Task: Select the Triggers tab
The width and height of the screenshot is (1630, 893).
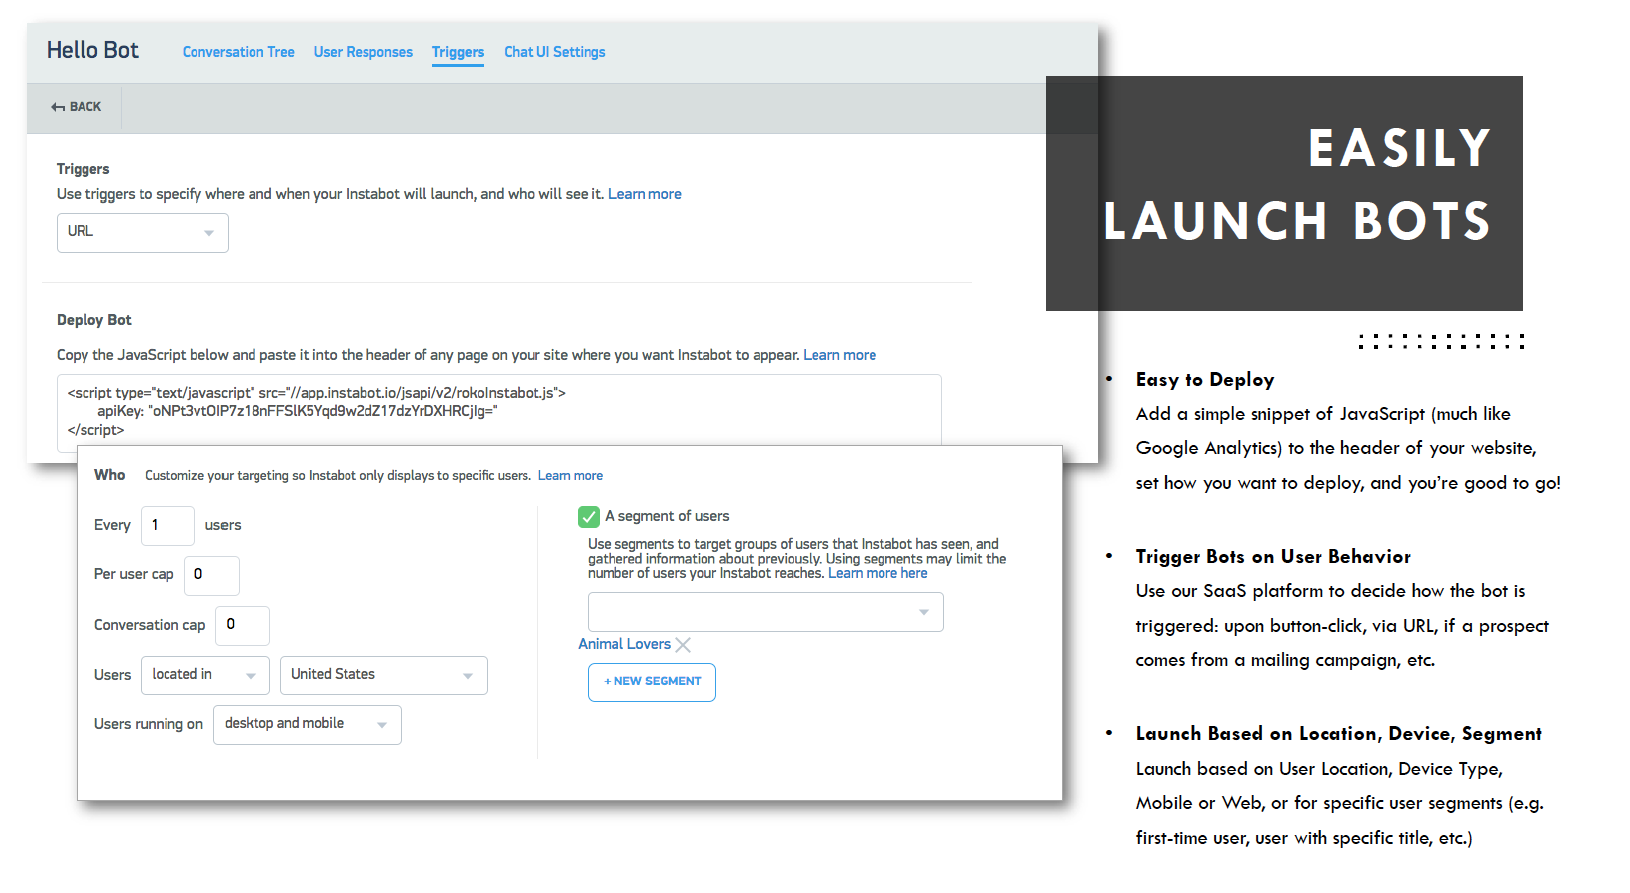Action: point(458,52)
